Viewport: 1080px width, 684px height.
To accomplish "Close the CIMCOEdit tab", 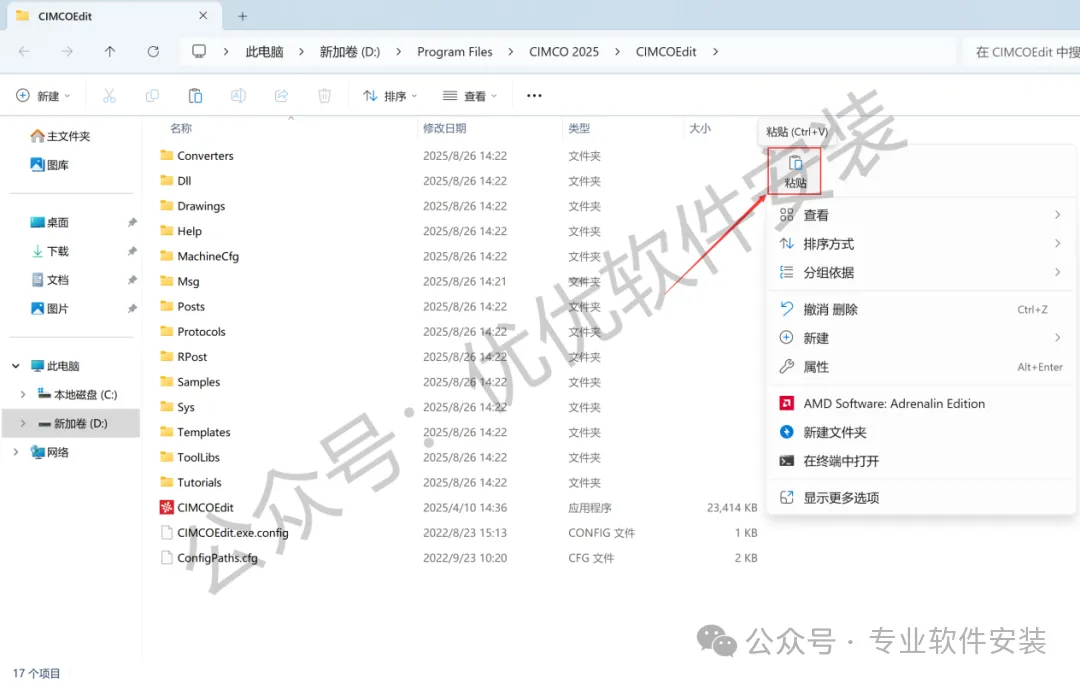I will tap(203, 15).
